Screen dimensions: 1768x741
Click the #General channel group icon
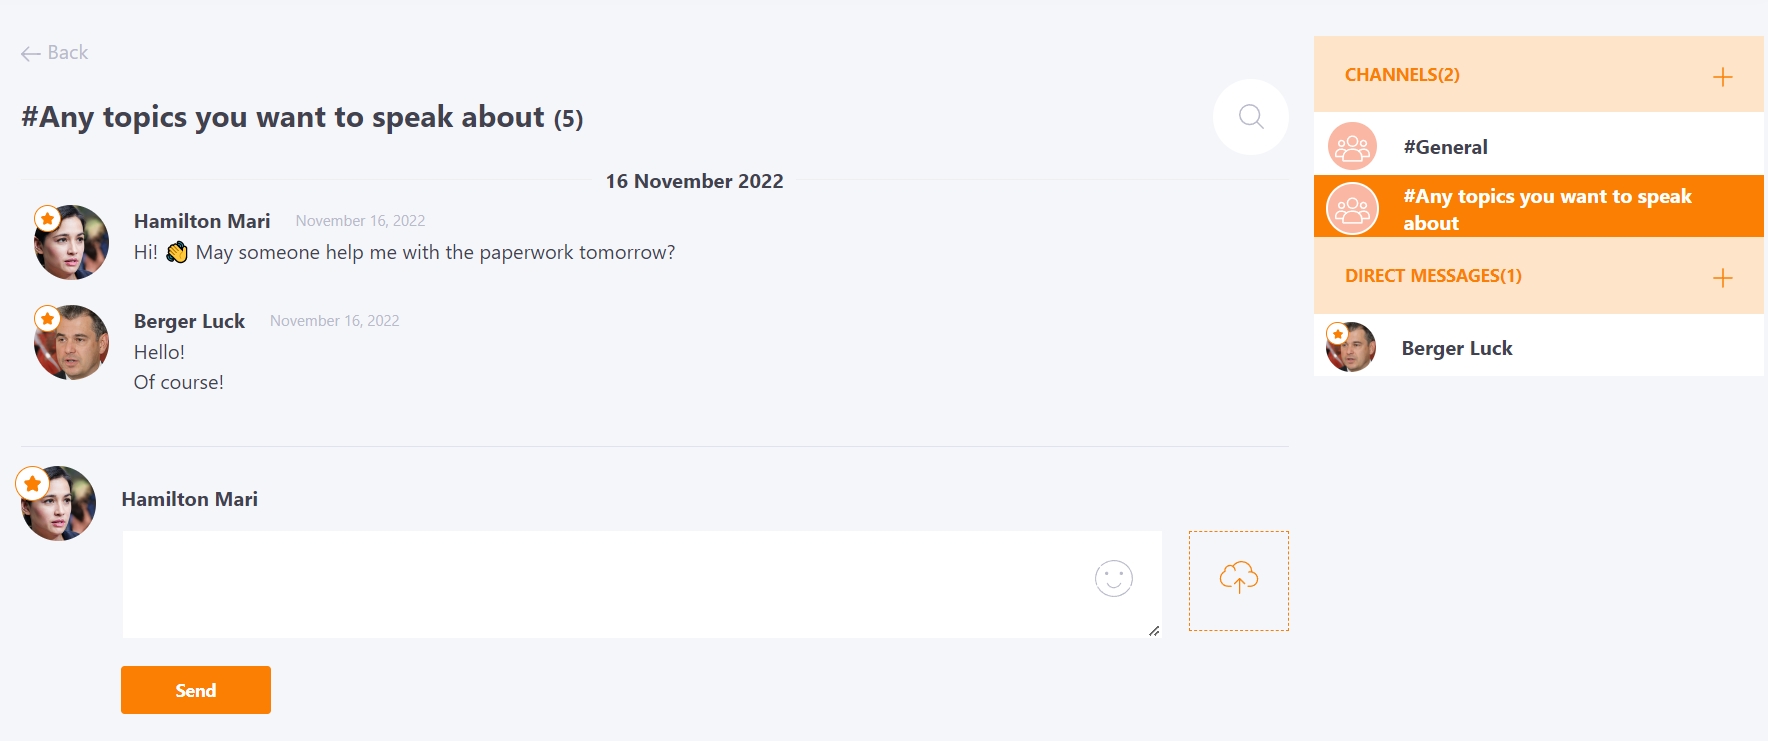[x=1352, y=147]
